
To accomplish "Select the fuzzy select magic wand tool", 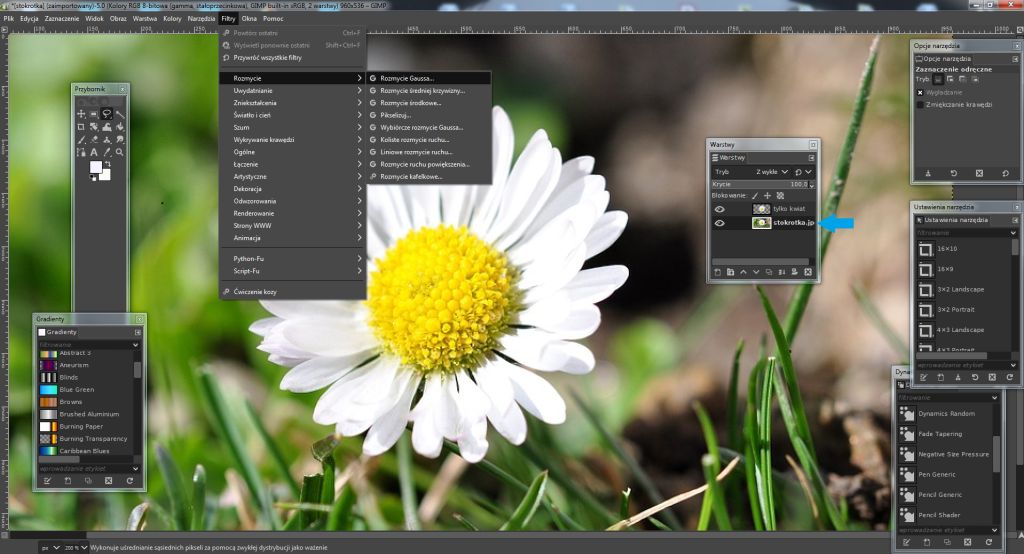I will [x=120, y=114].
